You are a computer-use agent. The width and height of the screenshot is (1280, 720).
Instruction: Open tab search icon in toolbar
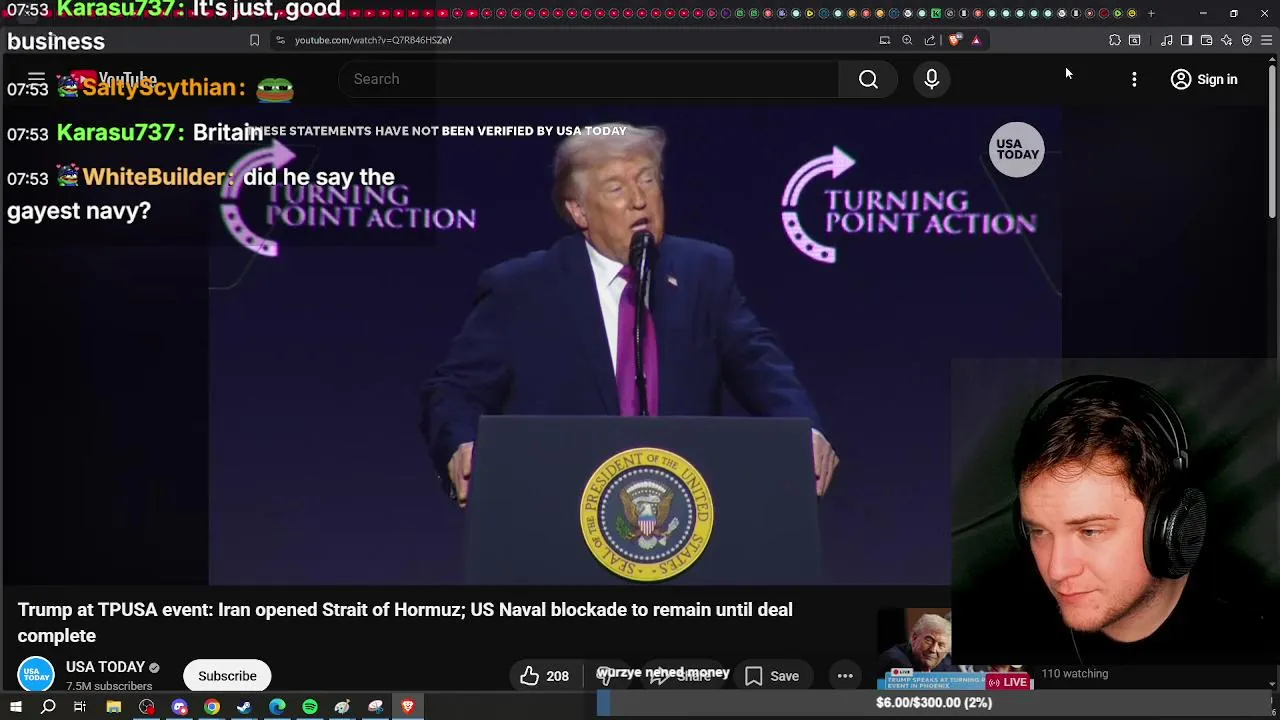click(x=1135, y=40)
